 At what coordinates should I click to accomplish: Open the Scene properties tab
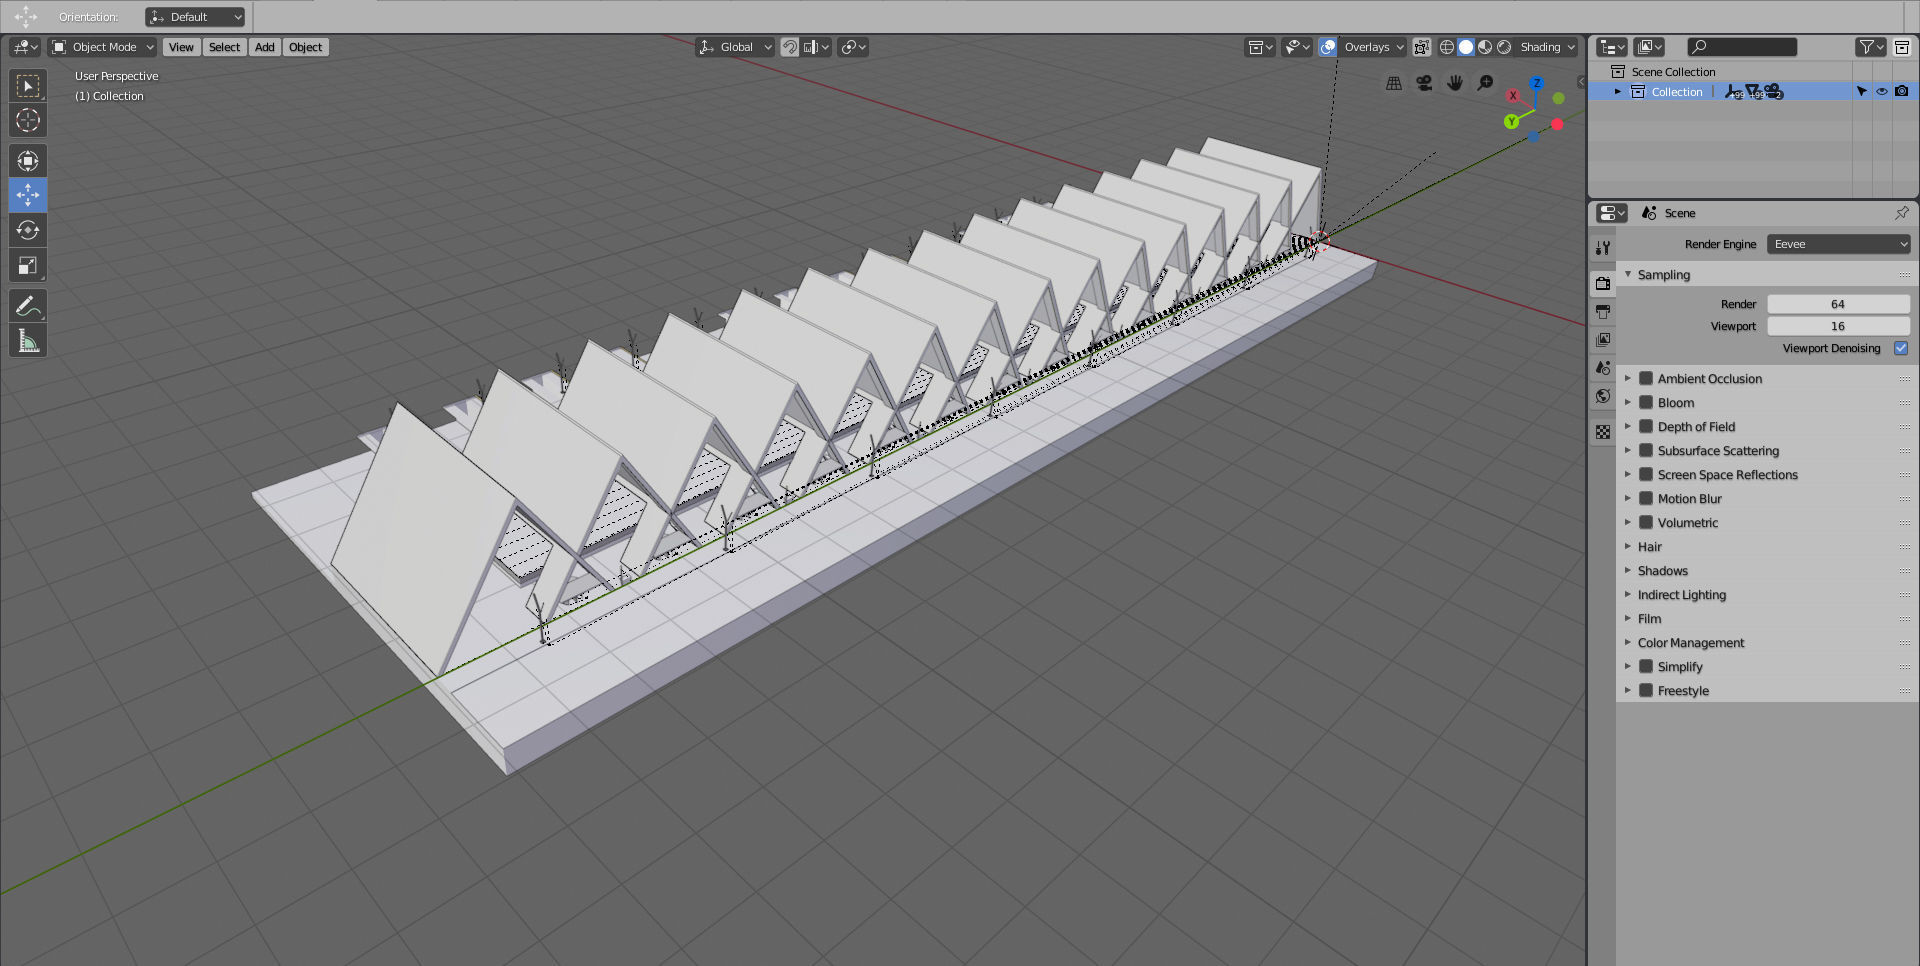(x=1603, y=368)
